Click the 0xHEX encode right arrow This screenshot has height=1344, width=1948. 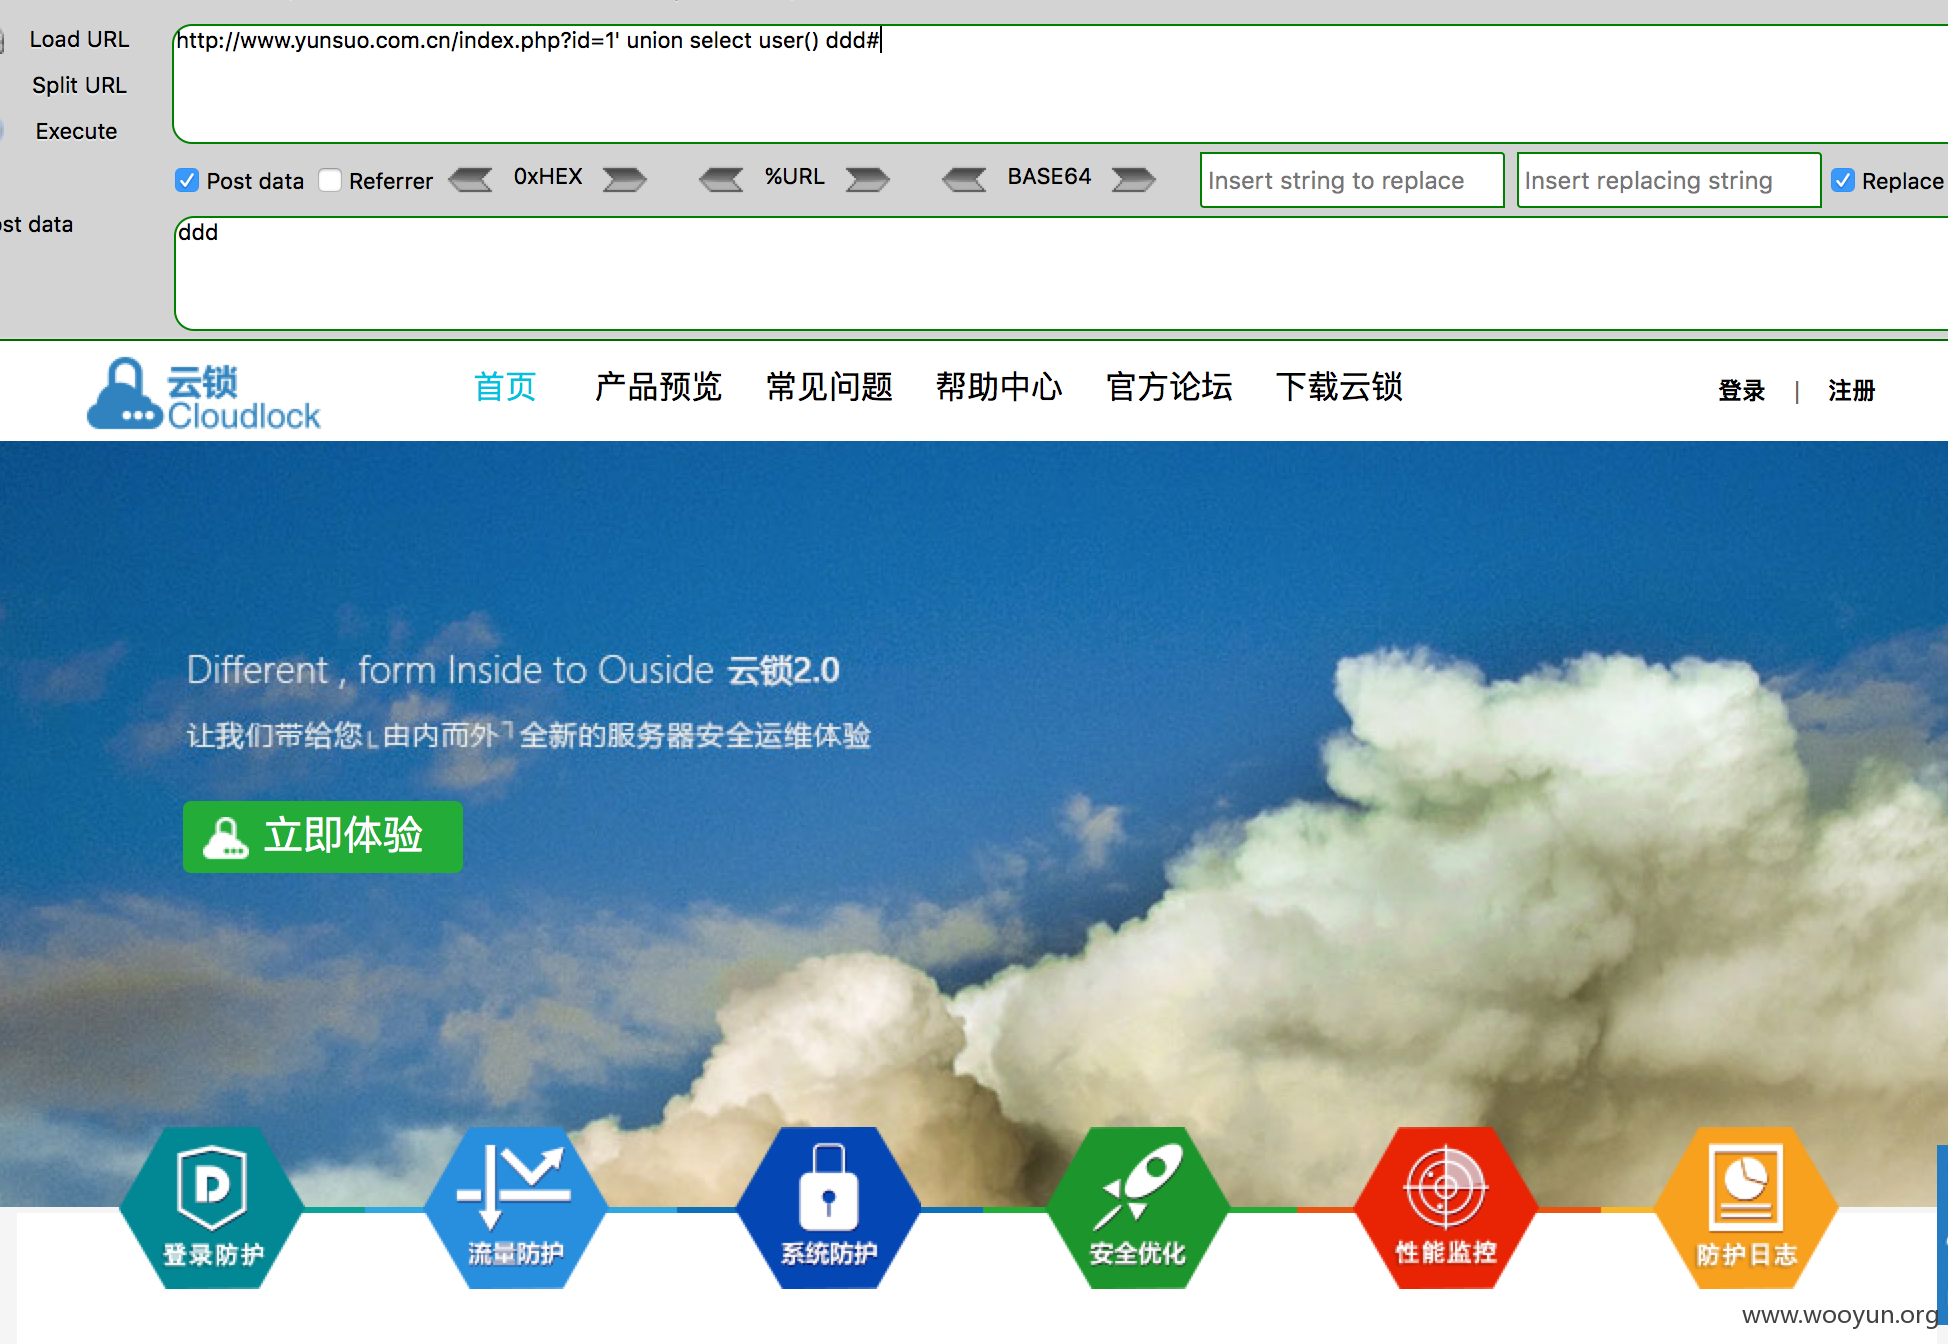[625, 180]
